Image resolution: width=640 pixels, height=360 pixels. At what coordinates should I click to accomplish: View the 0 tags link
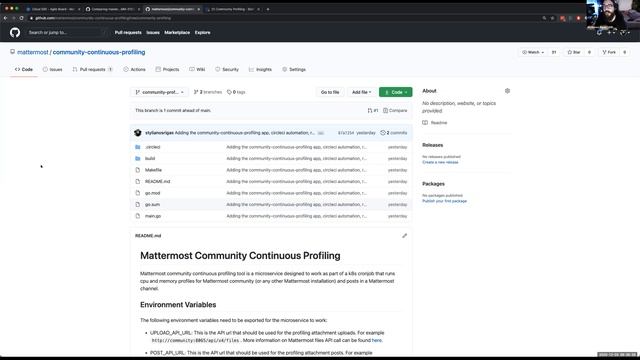(x=236, y=92)
